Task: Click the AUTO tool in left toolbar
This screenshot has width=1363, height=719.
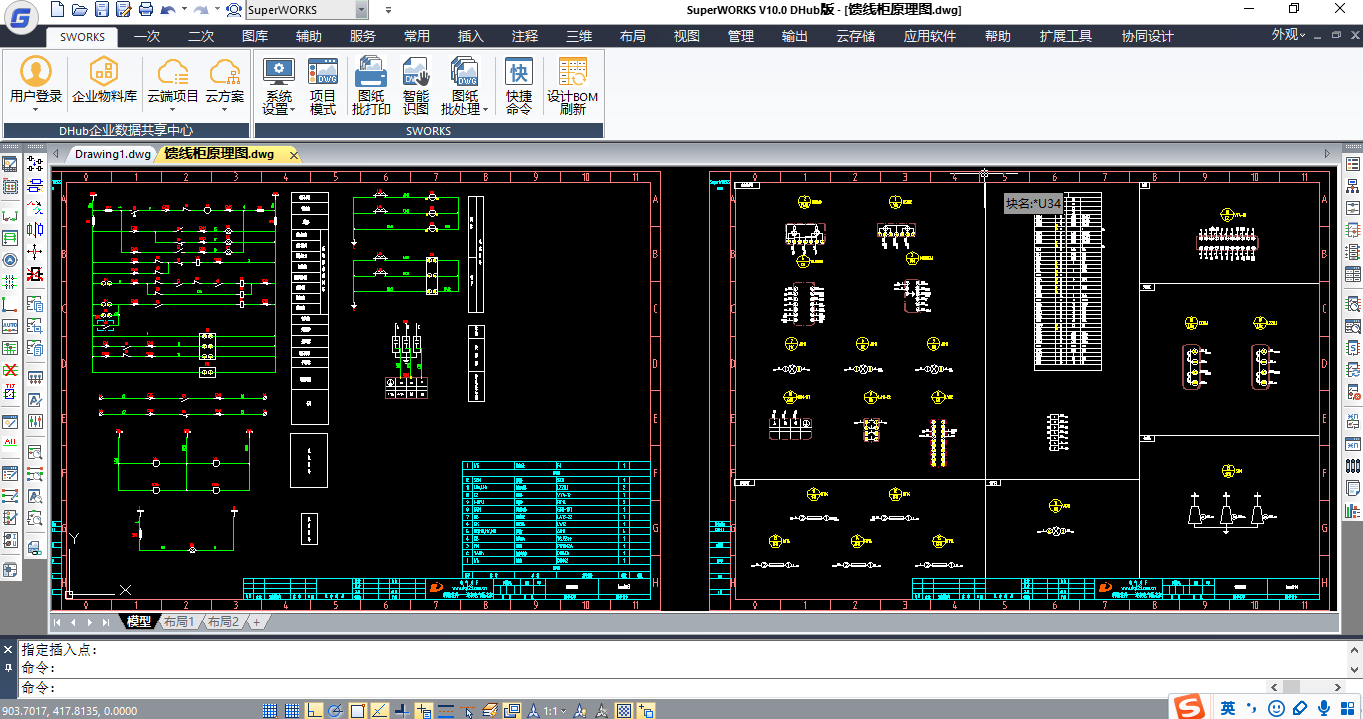Action: [x=10, y=326]
